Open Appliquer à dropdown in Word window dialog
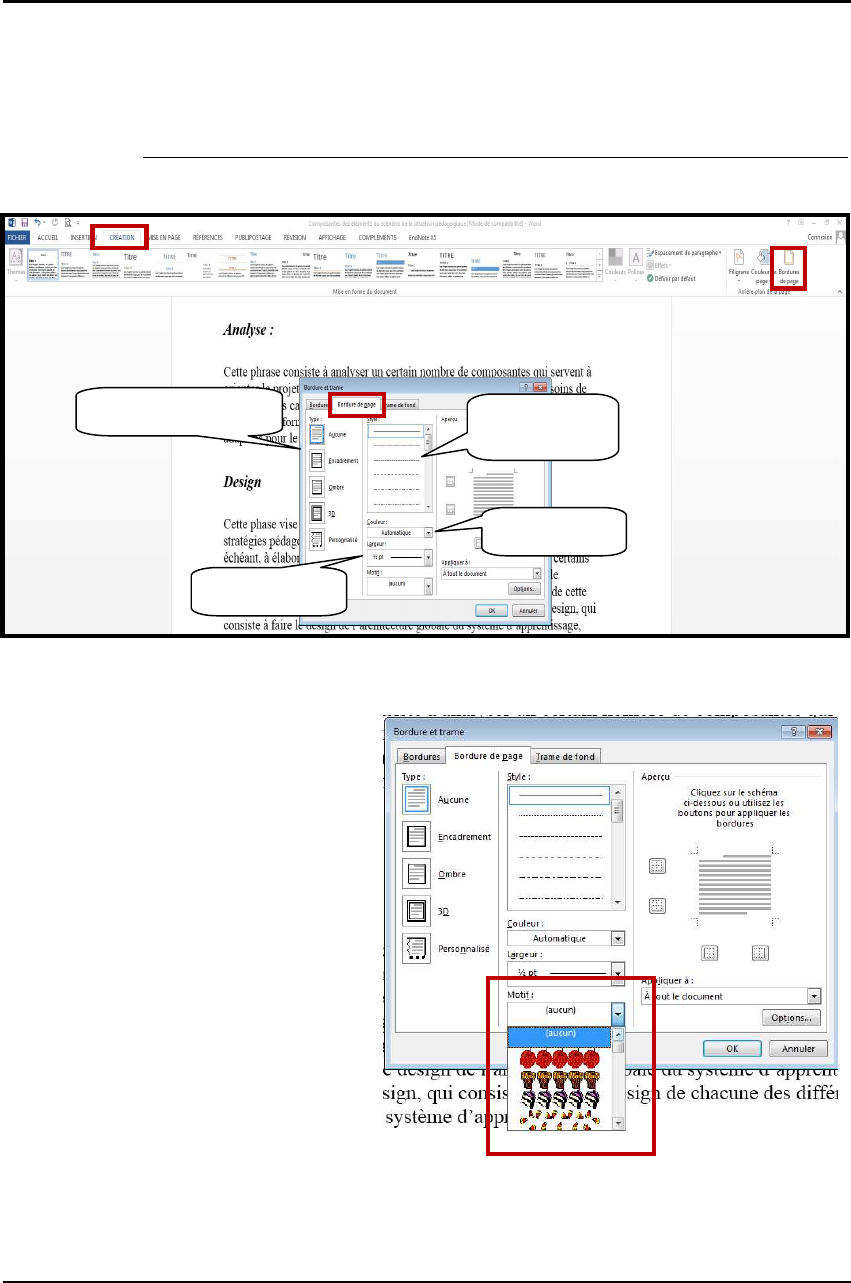 tap(537, 574)
